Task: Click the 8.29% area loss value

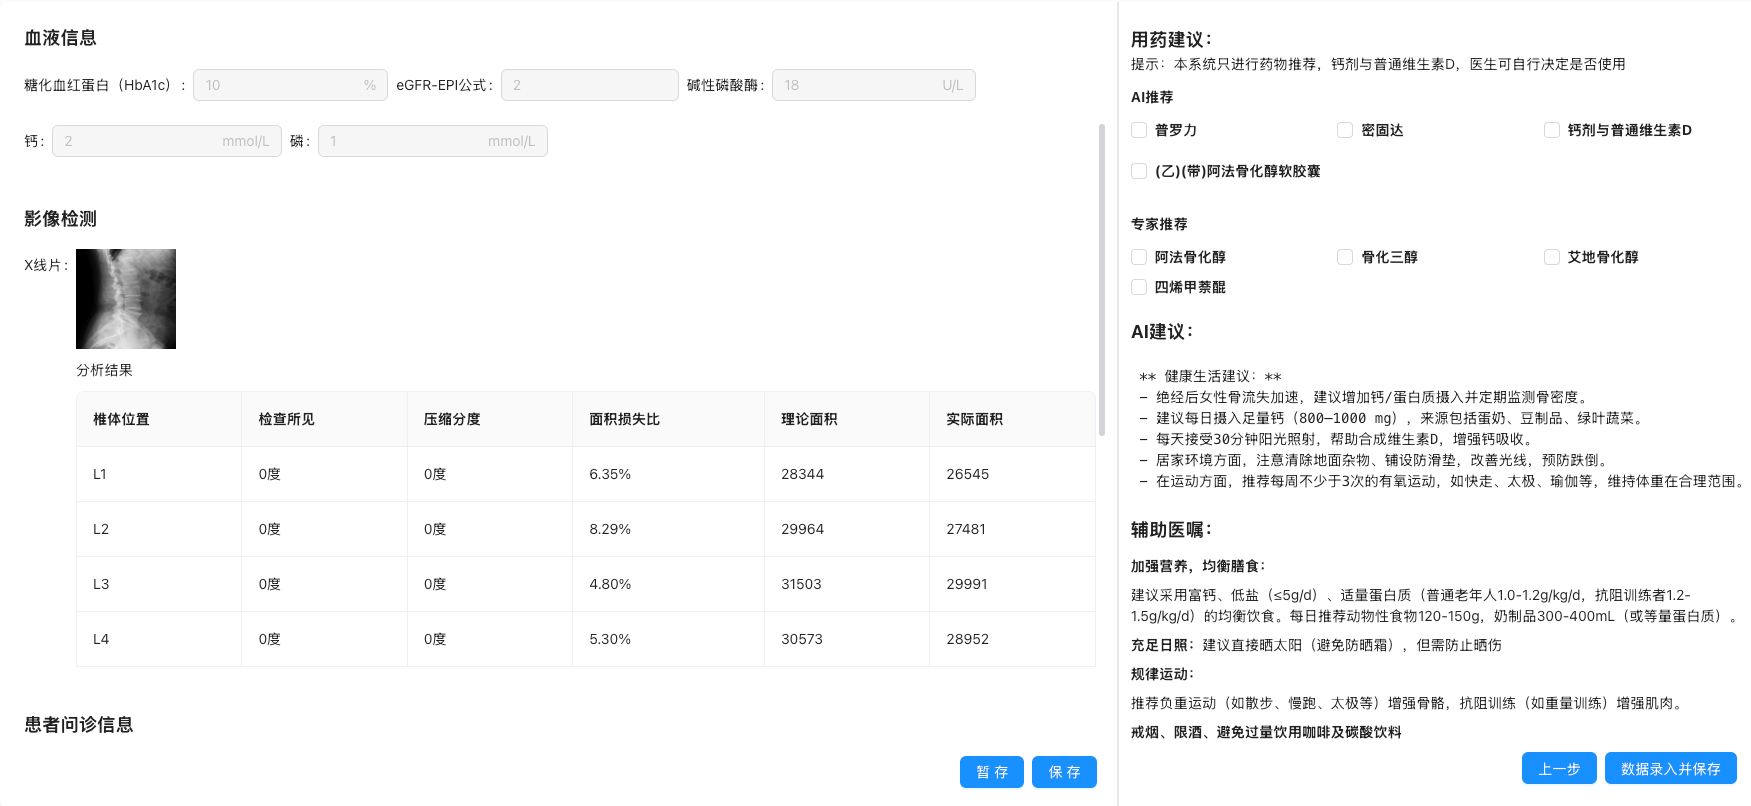Action: coord(610,529)
